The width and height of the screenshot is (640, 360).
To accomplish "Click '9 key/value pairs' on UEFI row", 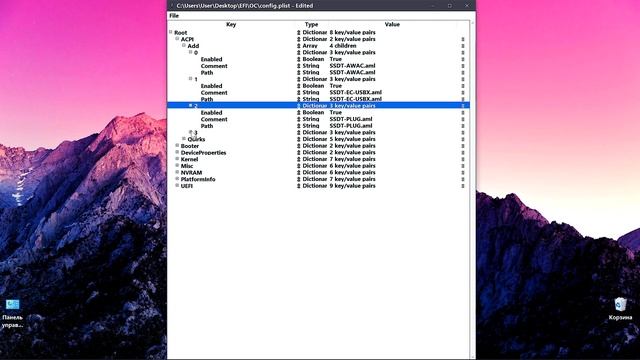I will 352,186.
